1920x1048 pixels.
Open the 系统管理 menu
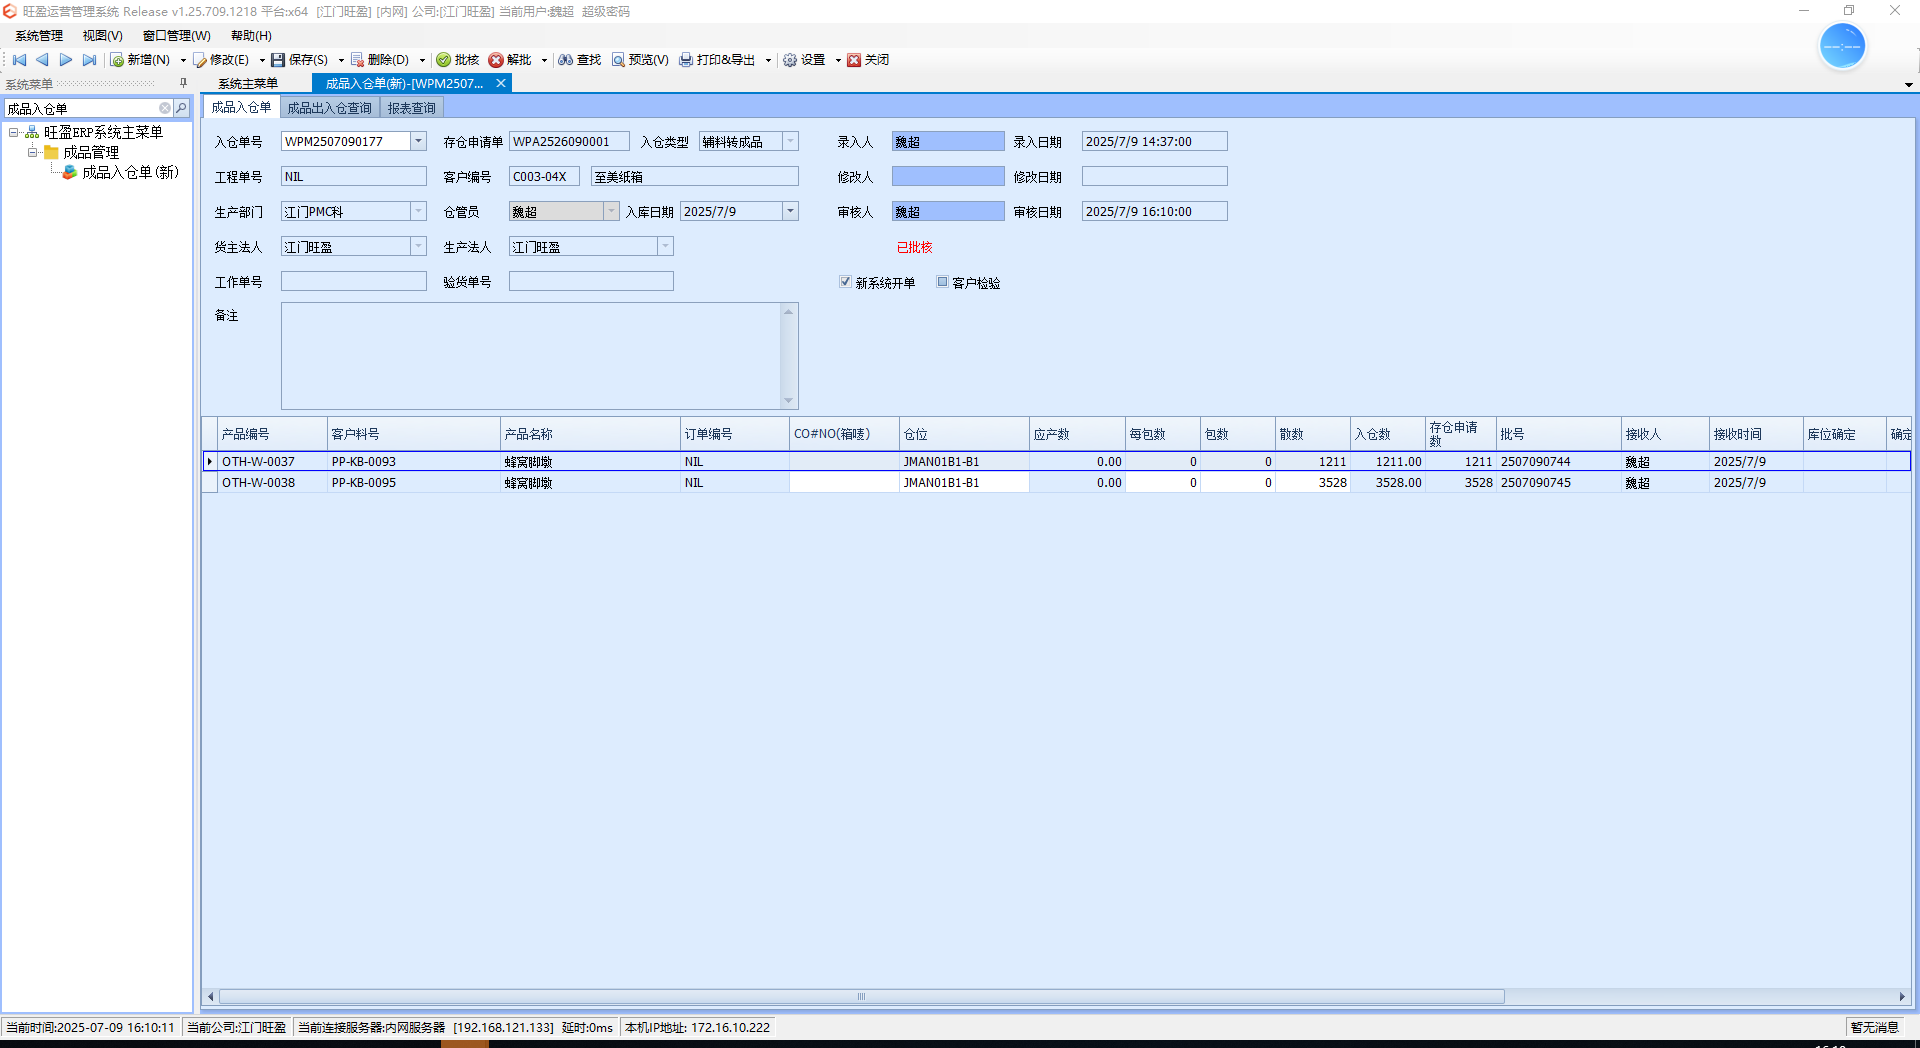coord(39,35)
